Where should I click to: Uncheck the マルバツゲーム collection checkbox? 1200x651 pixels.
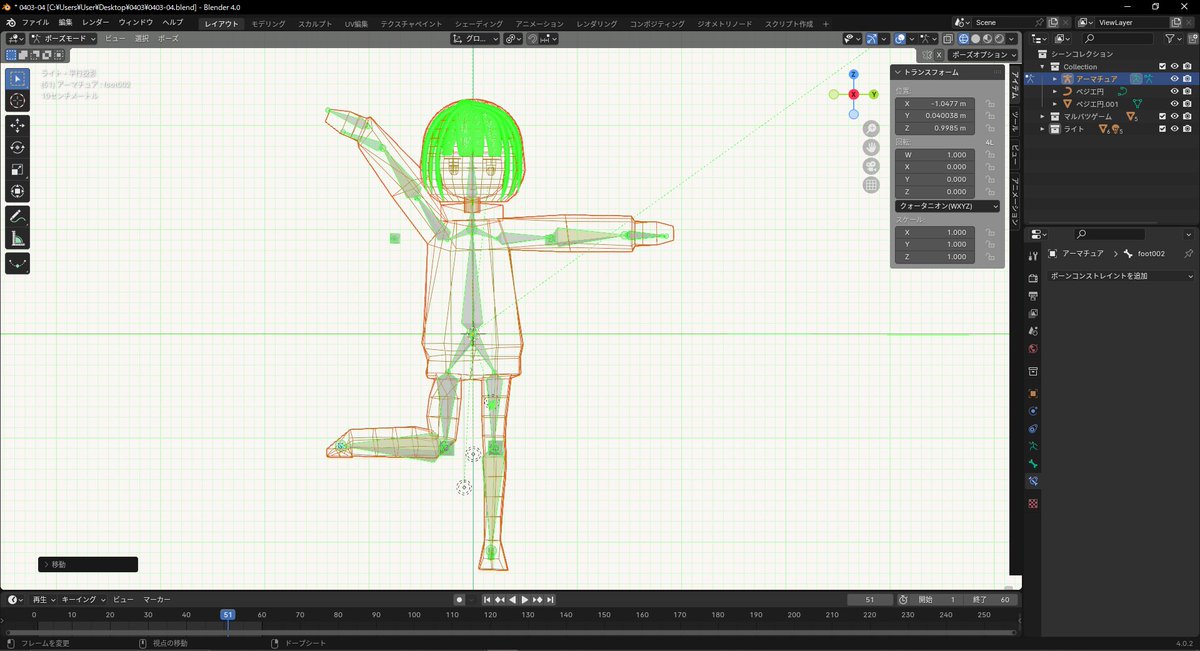pyautogui.click(x=1162, y=116)
